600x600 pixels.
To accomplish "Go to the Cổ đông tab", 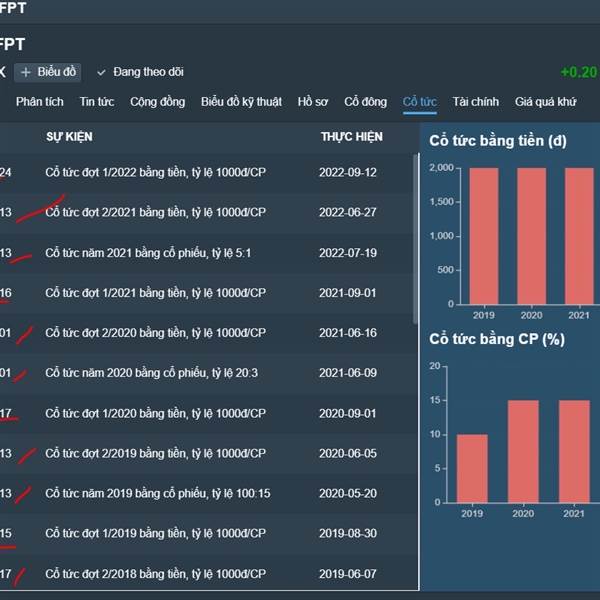I will point(365,102).
